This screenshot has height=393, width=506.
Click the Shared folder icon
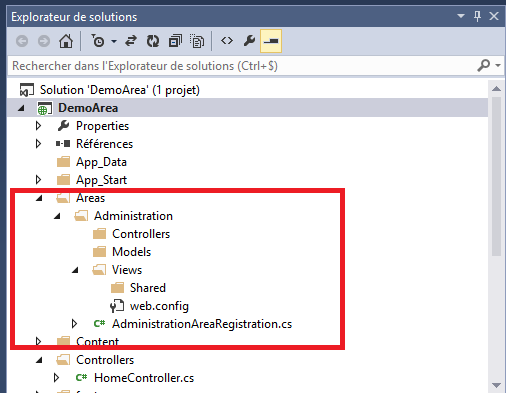pos(117,288)
